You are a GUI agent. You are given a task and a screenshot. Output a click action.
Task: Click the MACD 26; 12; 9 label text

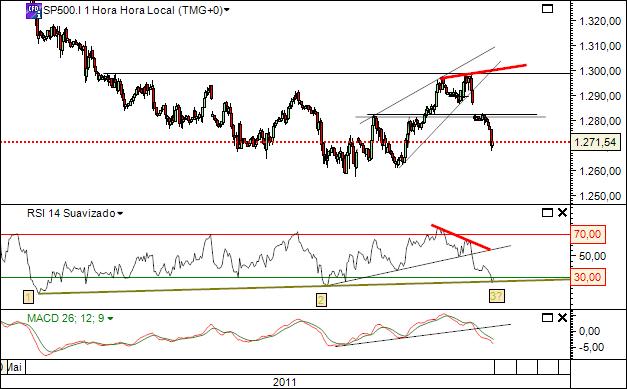tap(66, 318)
